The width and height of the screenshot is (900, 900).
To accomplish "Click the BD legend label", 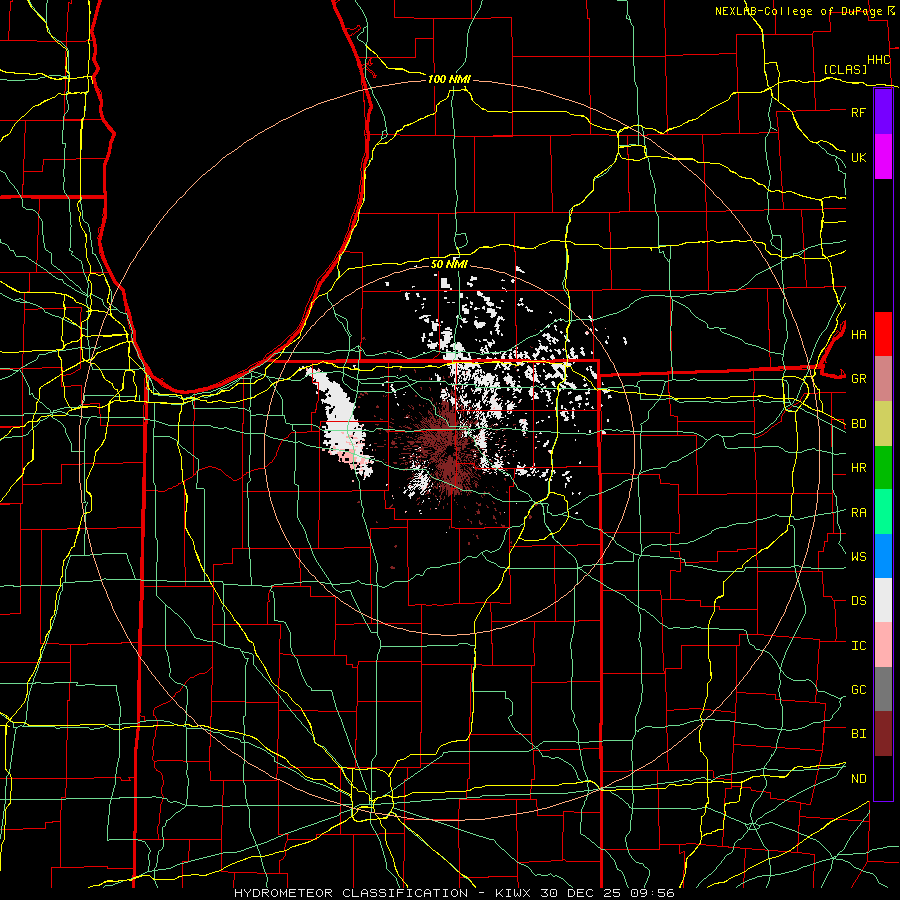I will (x=858, y=424).
